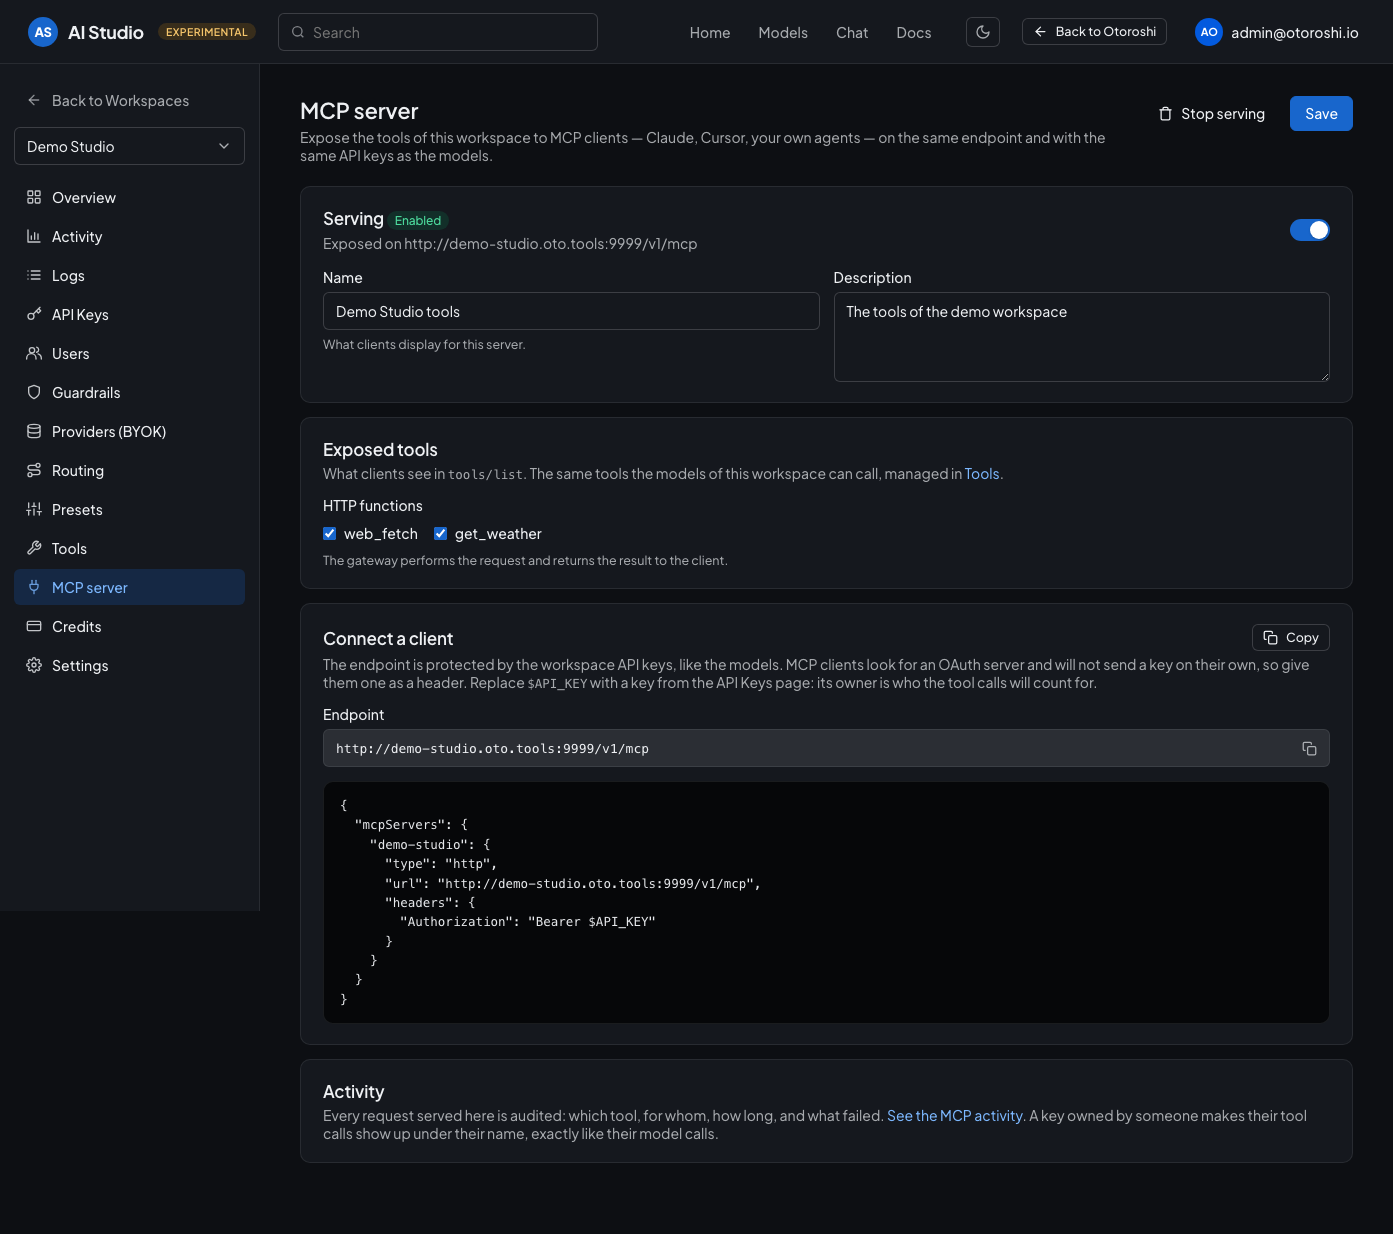Click the search magnifier icon
This screenshot has width=1393, height=1234.
[x=298, y=32]
